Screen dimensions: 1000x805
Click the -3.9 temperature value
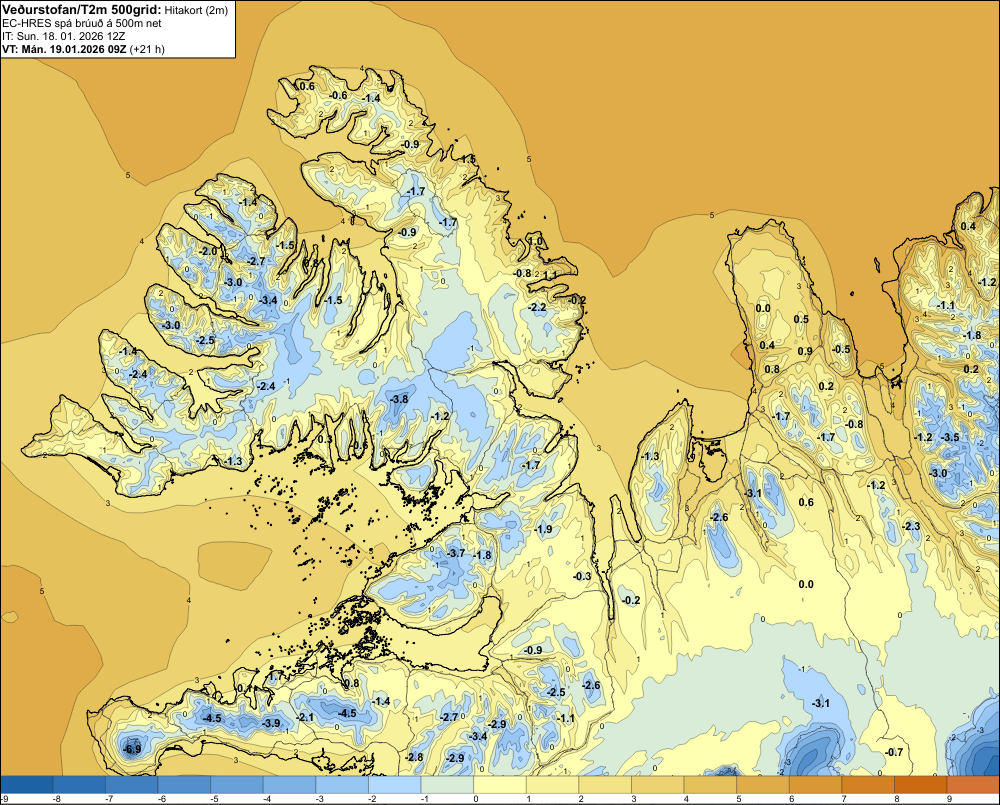pos(272,723)
